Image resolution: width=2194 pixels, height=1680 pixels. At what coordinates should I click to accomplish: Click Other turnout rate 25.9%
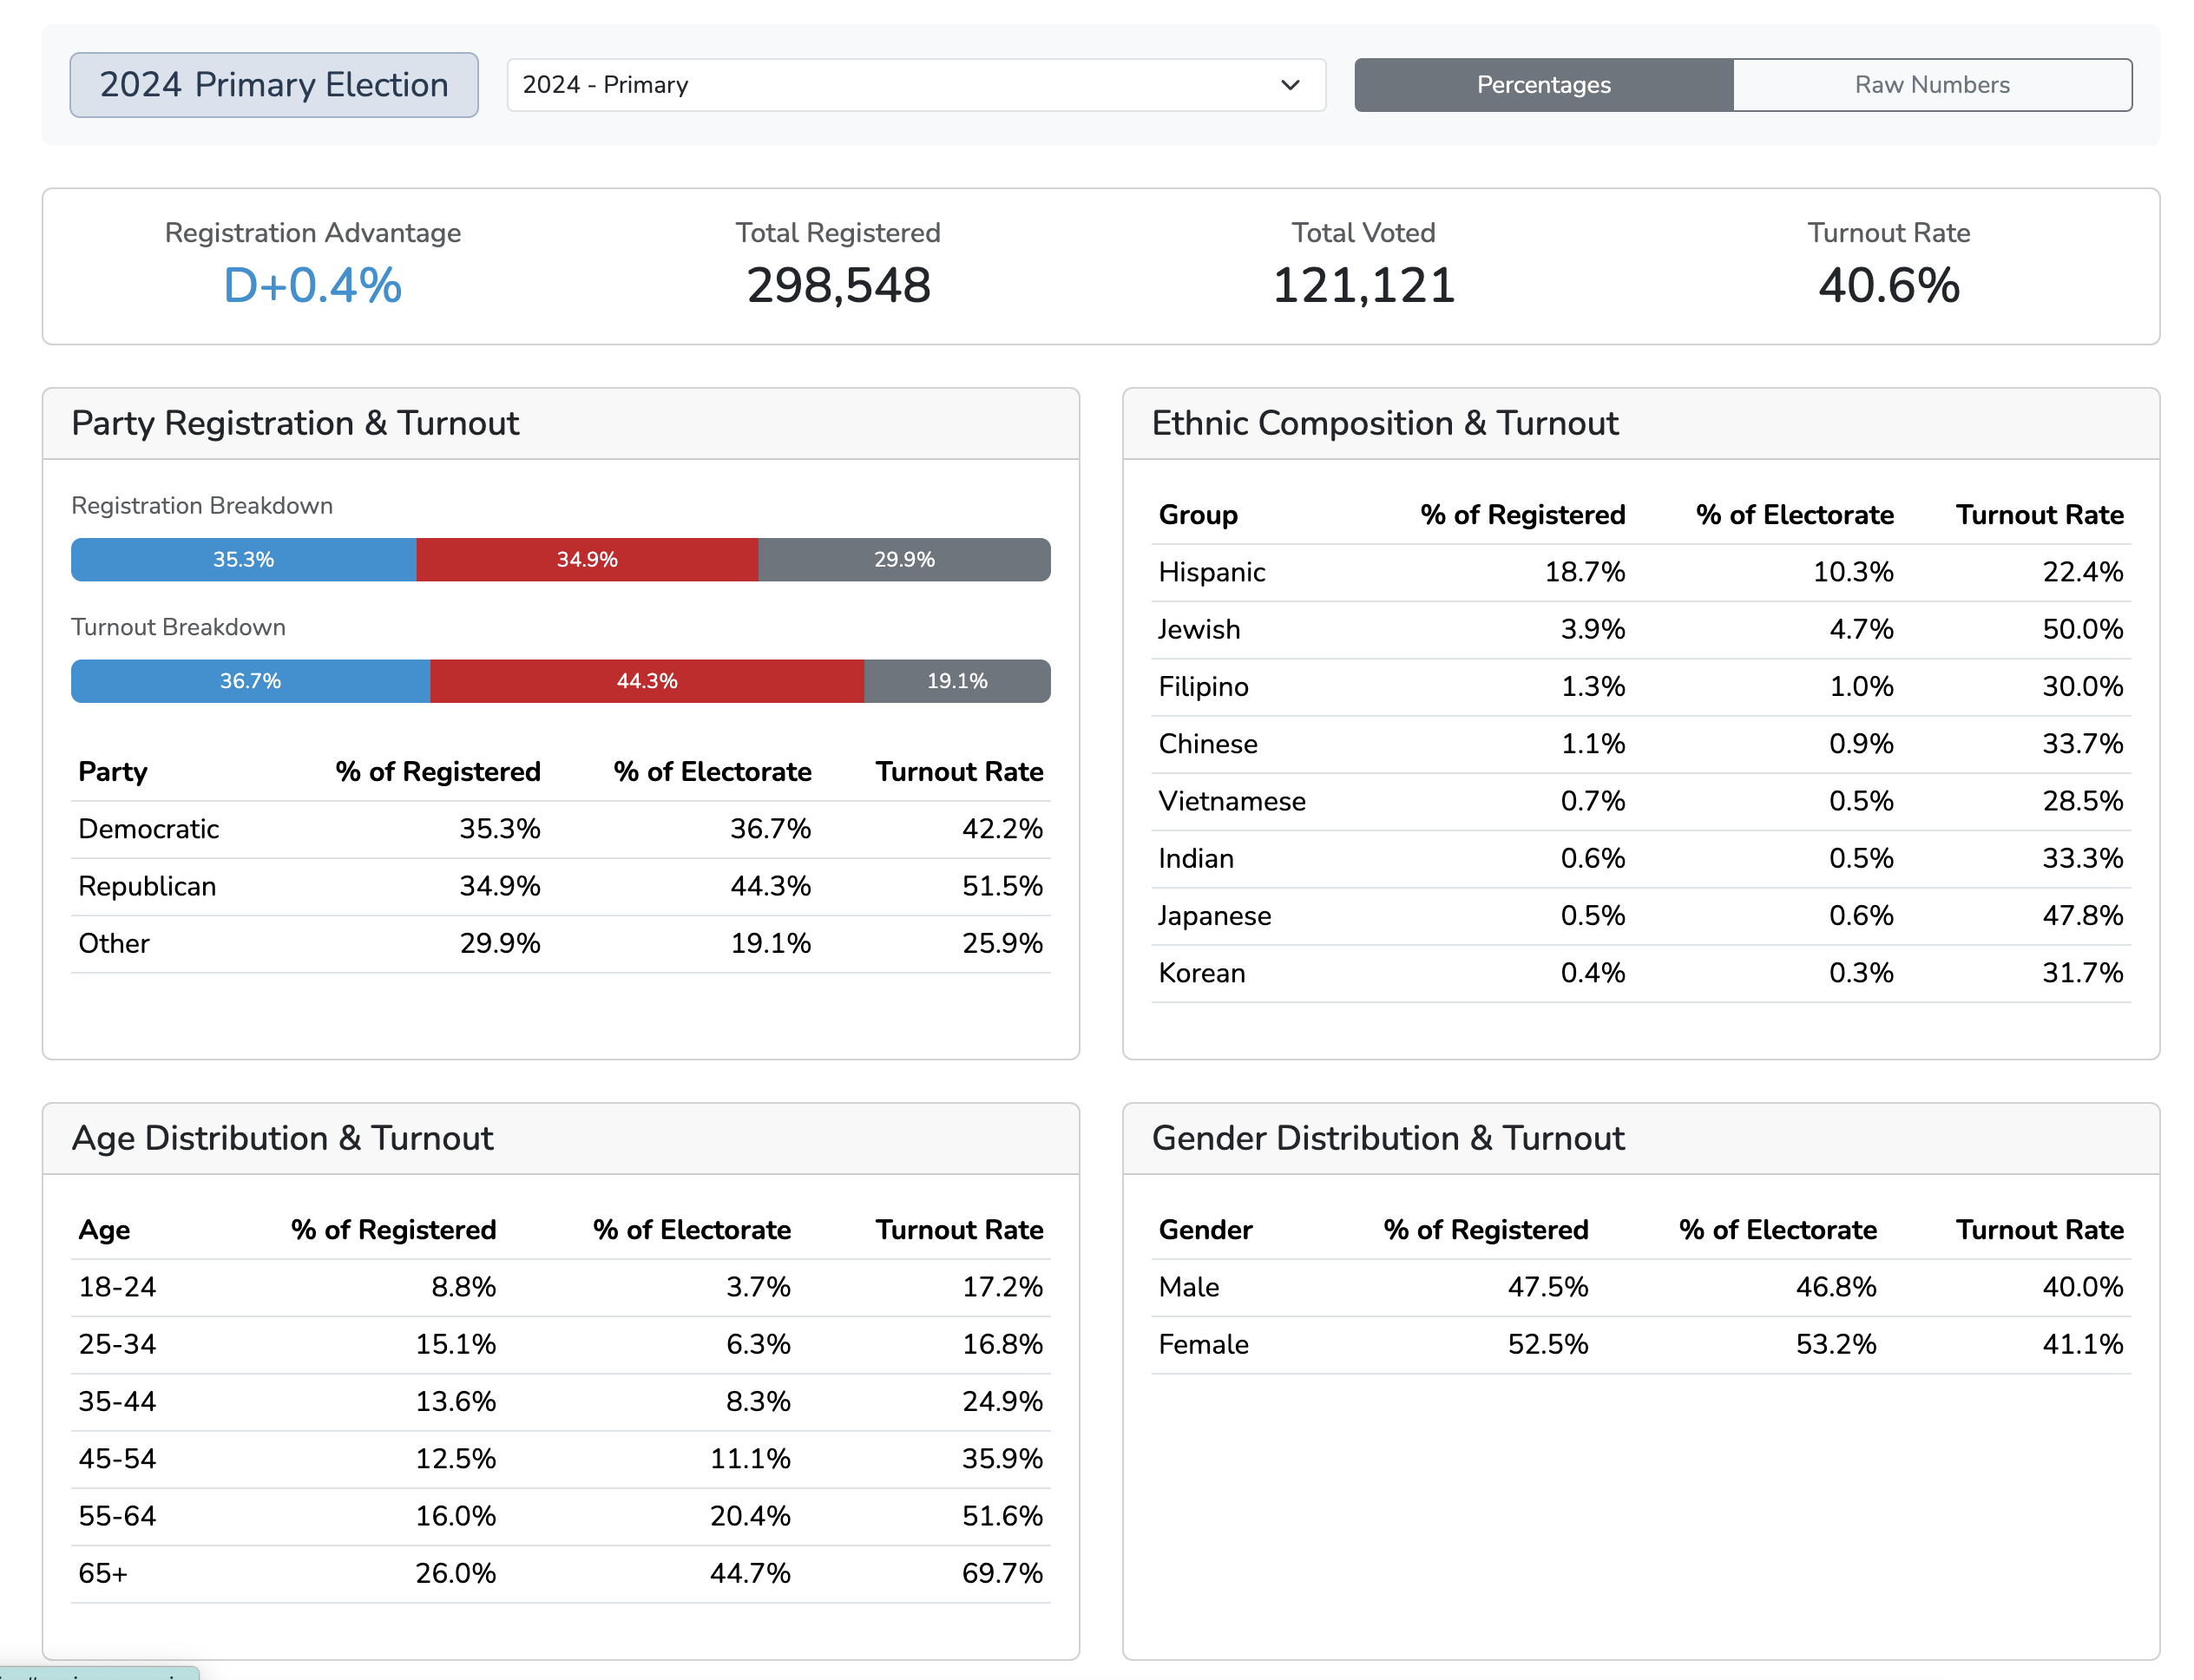(1002, 943)
